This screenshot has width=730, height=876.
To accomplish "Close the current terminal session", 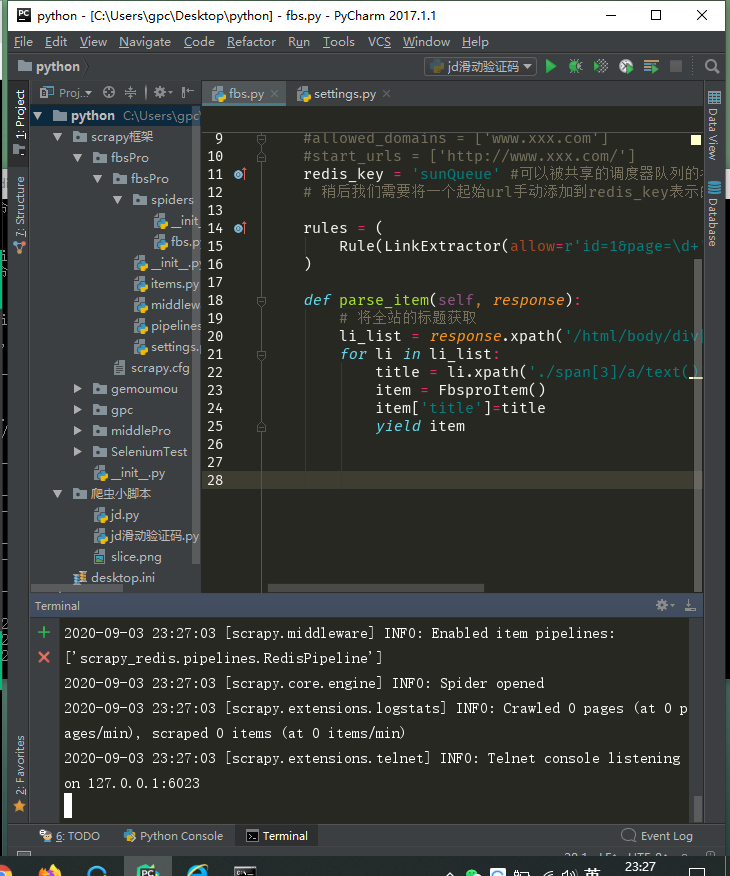I will [44, 657].
